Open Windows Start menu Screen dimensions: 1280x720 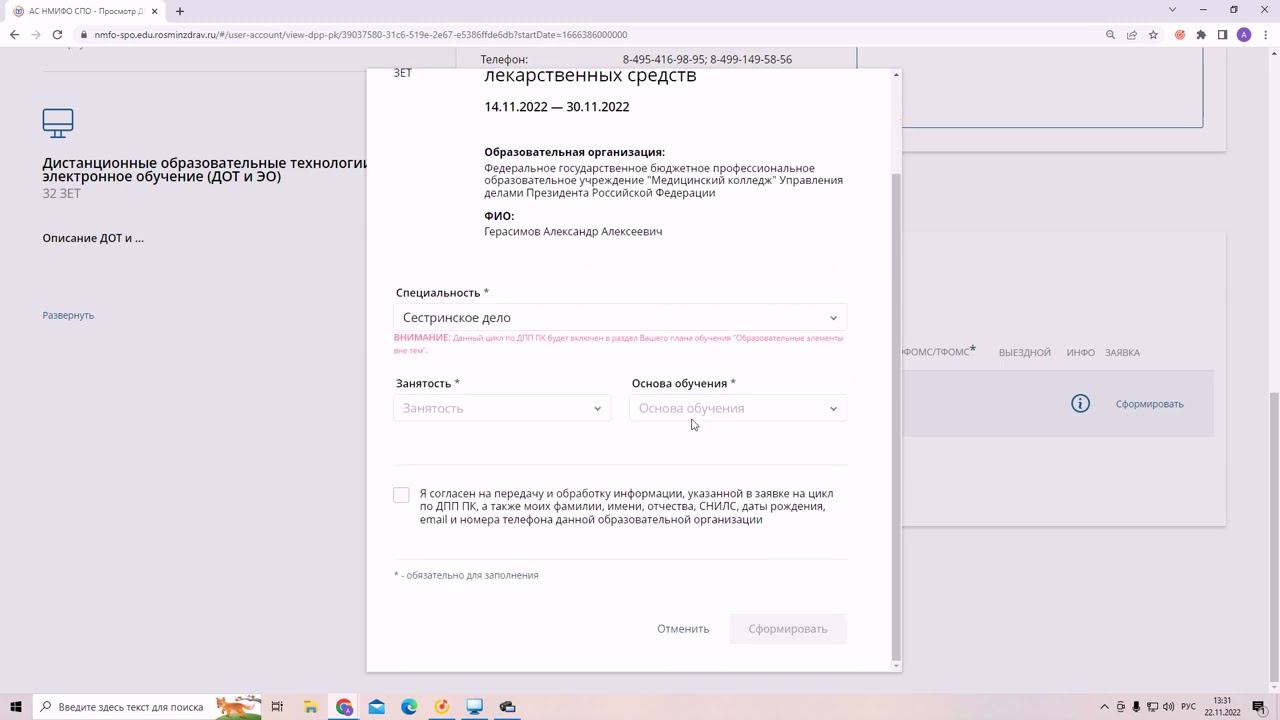point(15,707)
